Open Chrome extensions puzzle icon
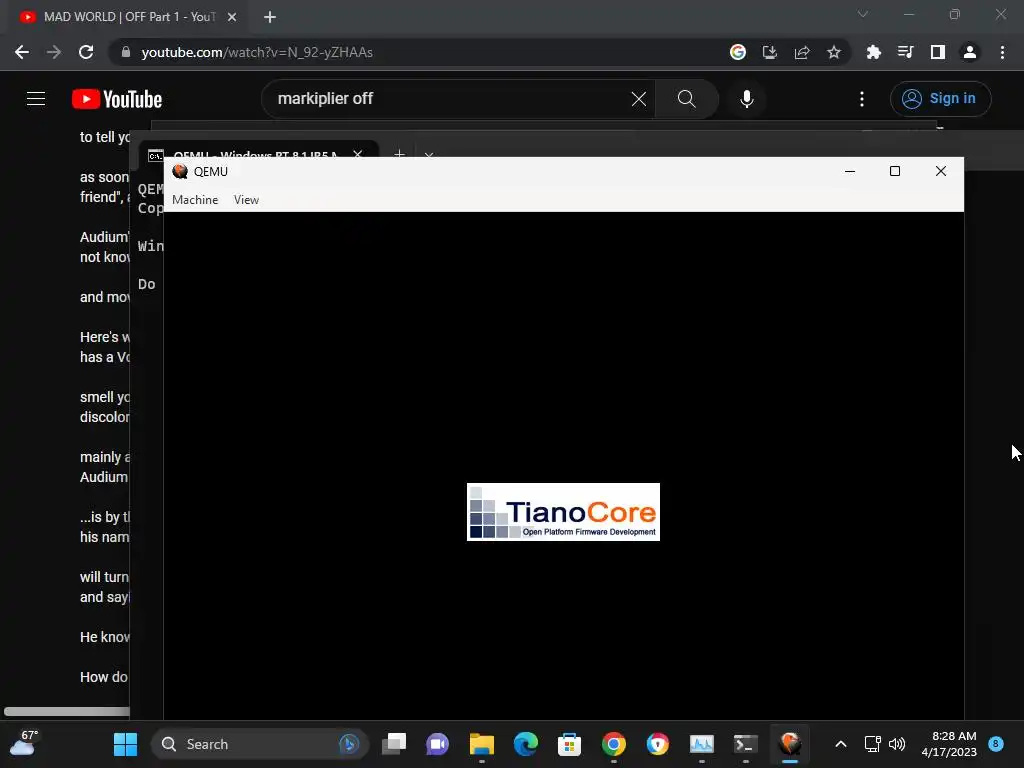Screen dimensions: 1024x768 click(x=874, y=52)
